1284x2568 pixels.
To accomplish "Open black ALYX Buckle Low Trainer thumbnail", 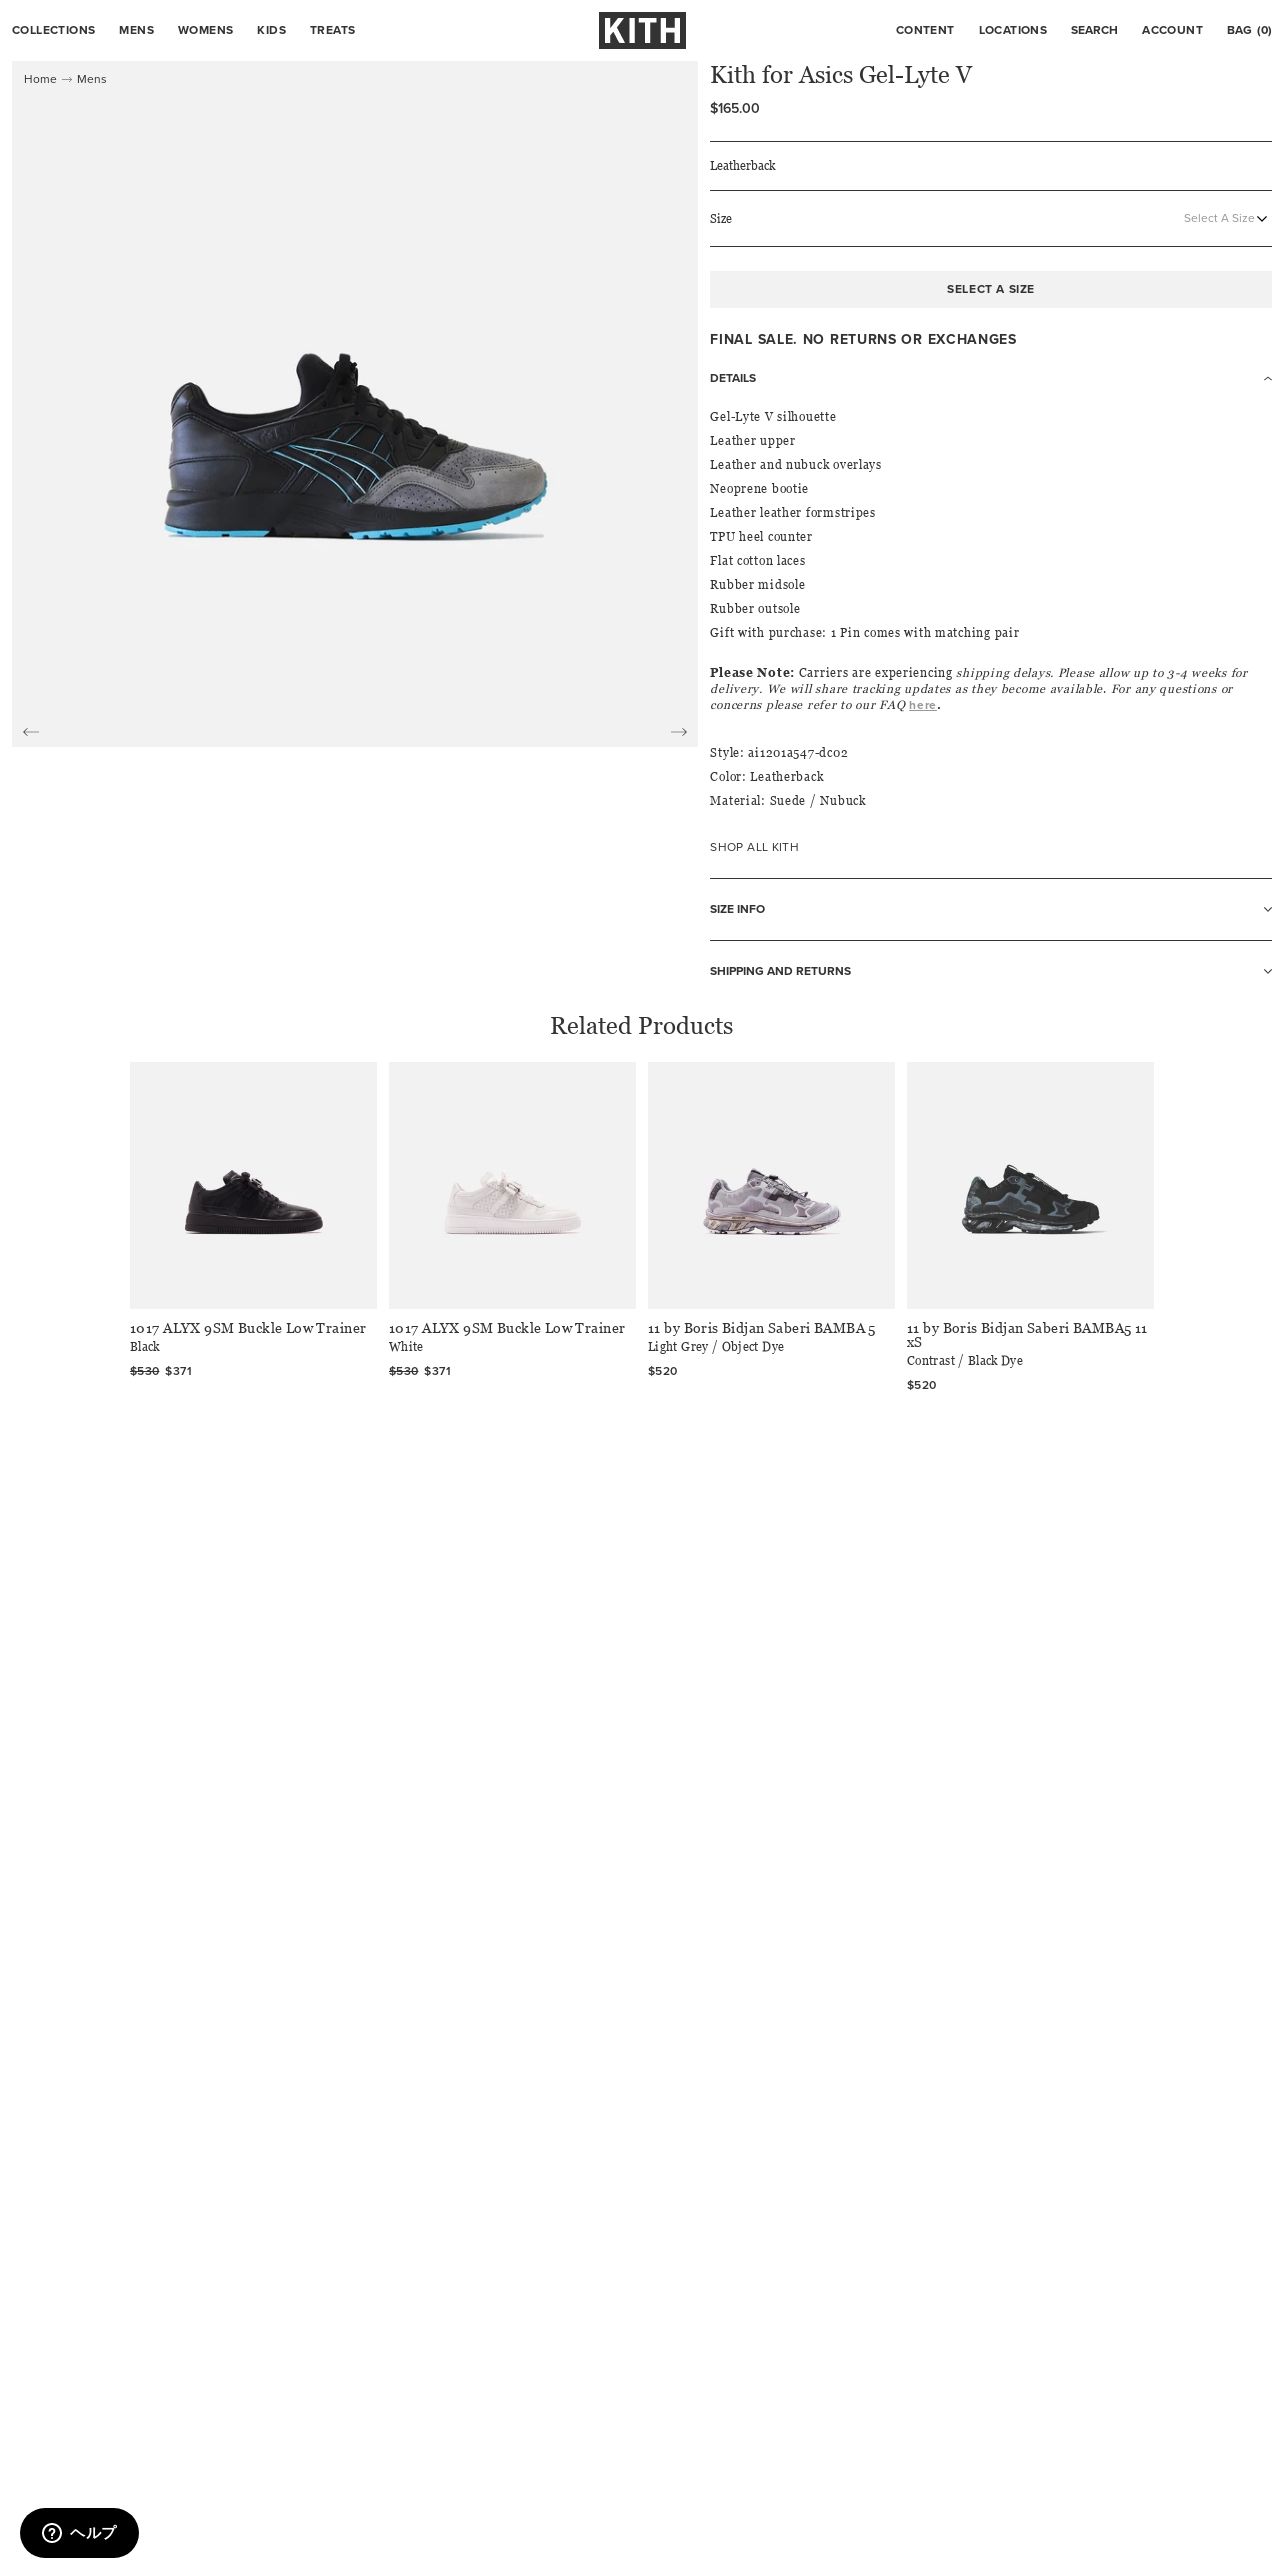I will click(253, 1185).
